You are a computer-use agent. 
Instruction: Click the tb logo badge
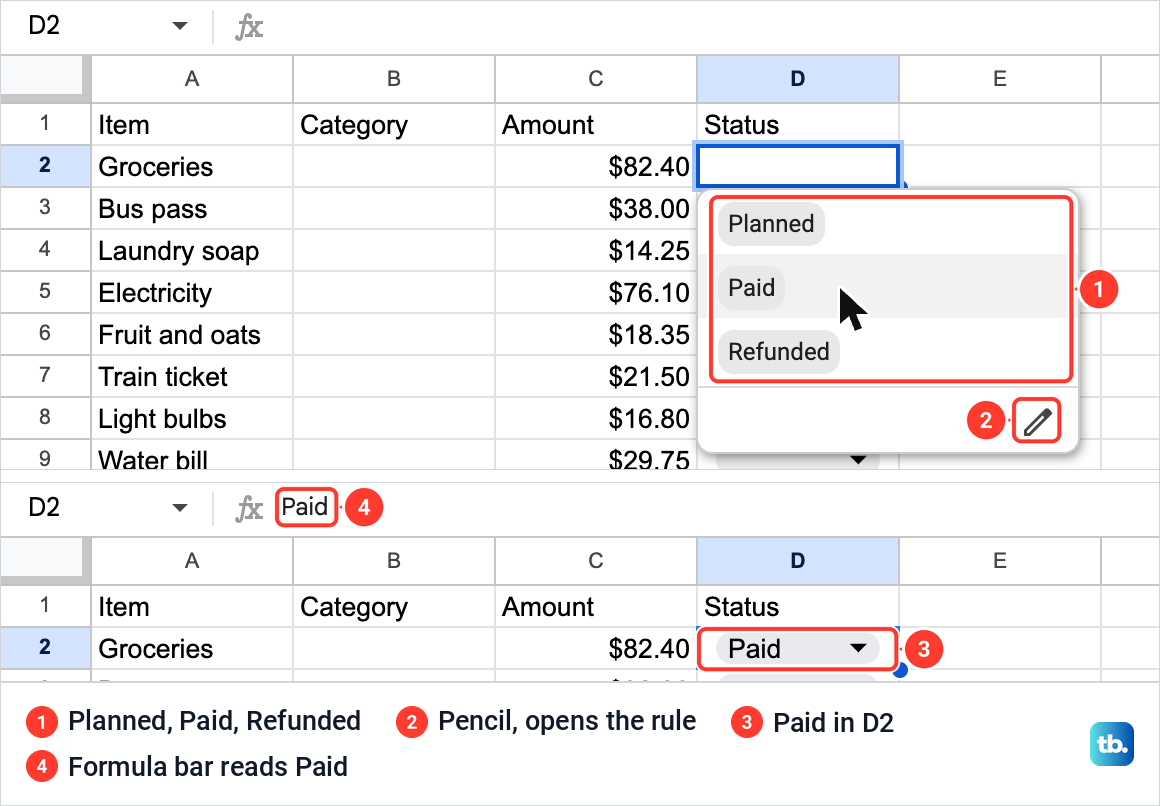(1111, 744)
